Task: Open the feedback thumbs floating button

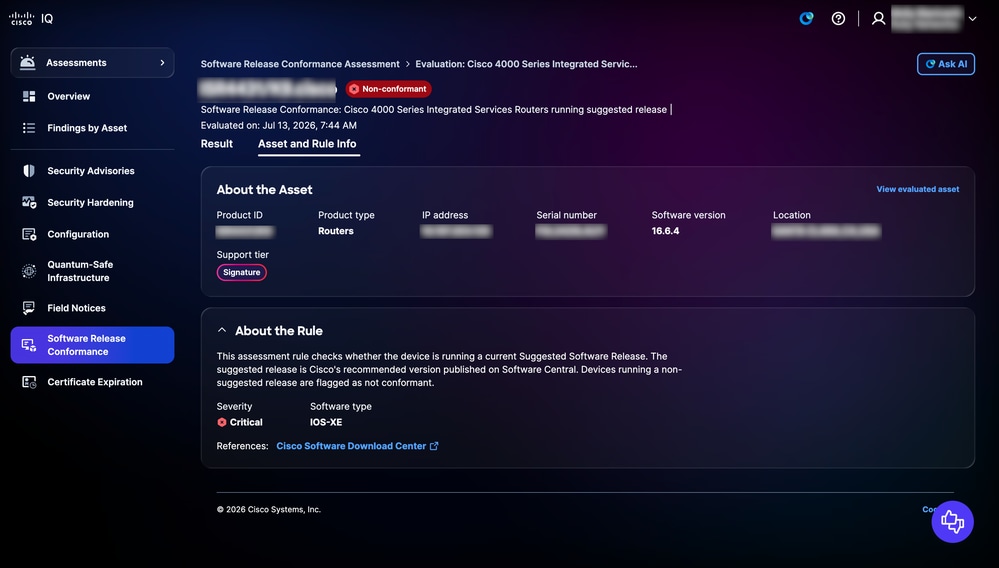Action: 952,522
